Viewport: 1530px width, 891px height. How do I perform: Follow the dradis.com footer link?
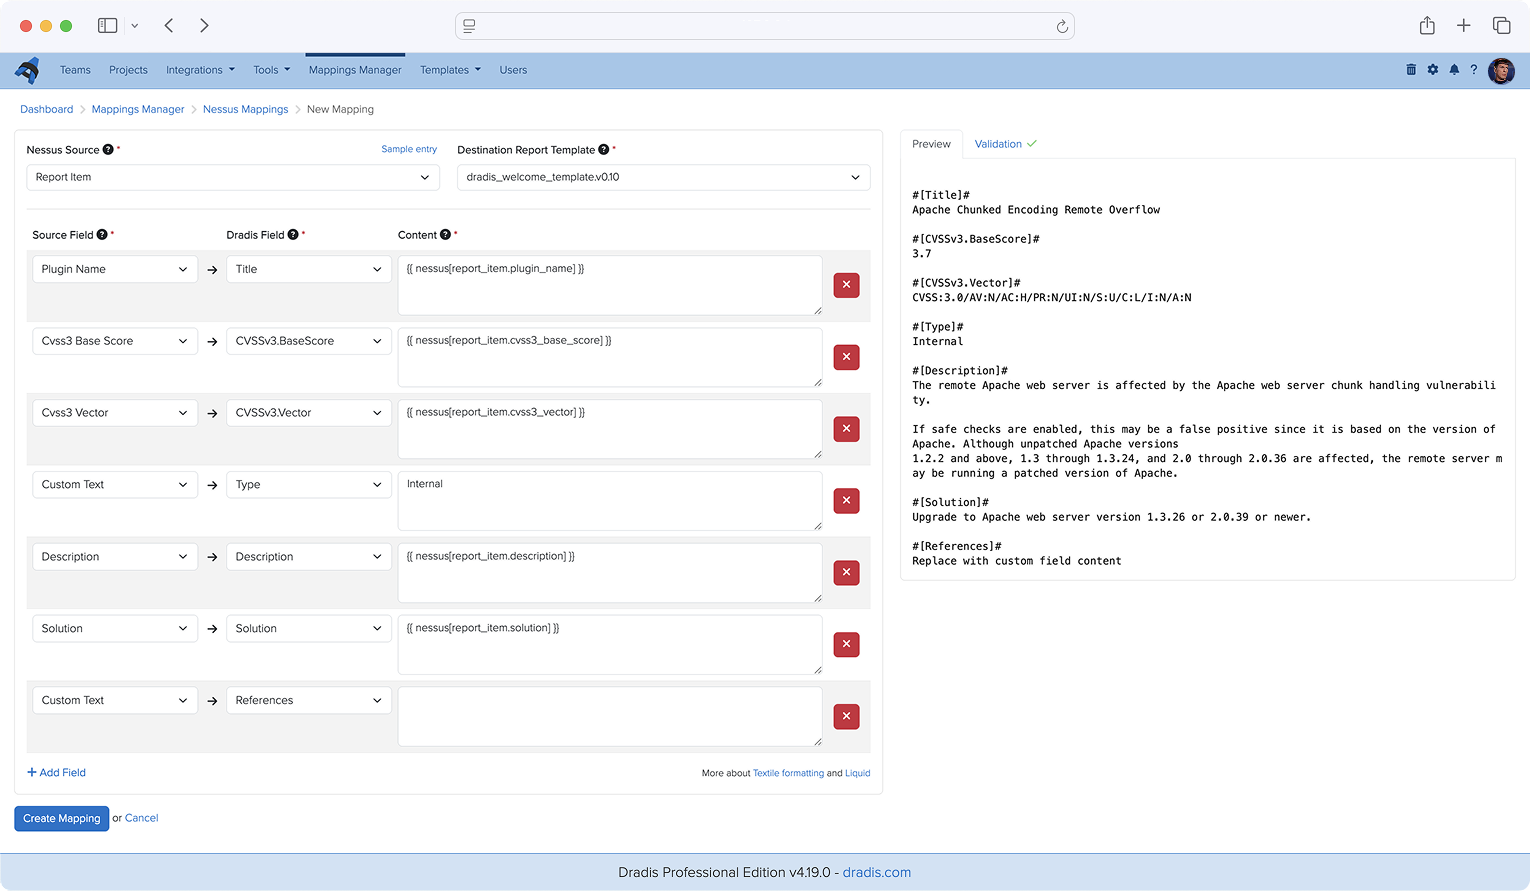coord(877,872)
